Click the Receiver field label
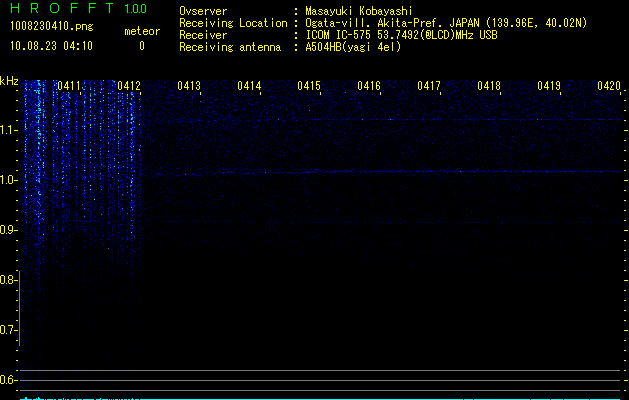629x400 pixels. [203, 35]
